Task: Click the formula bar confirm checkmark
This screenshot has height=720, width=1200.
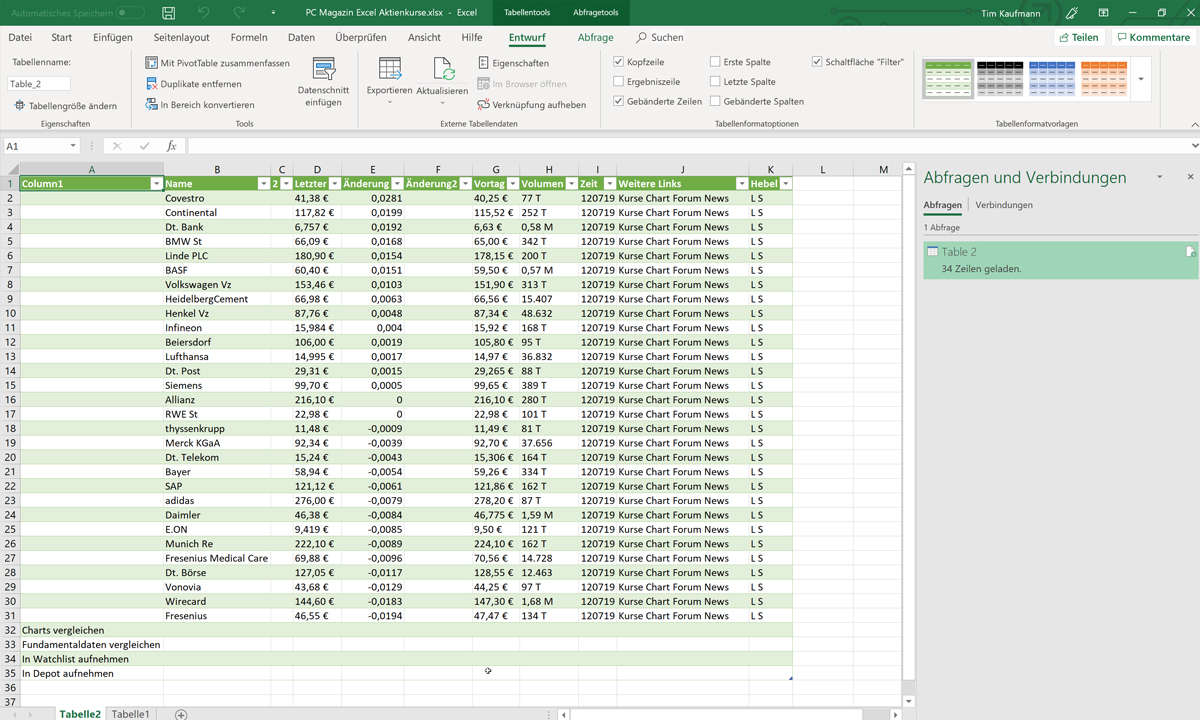Action: [145, 146]
